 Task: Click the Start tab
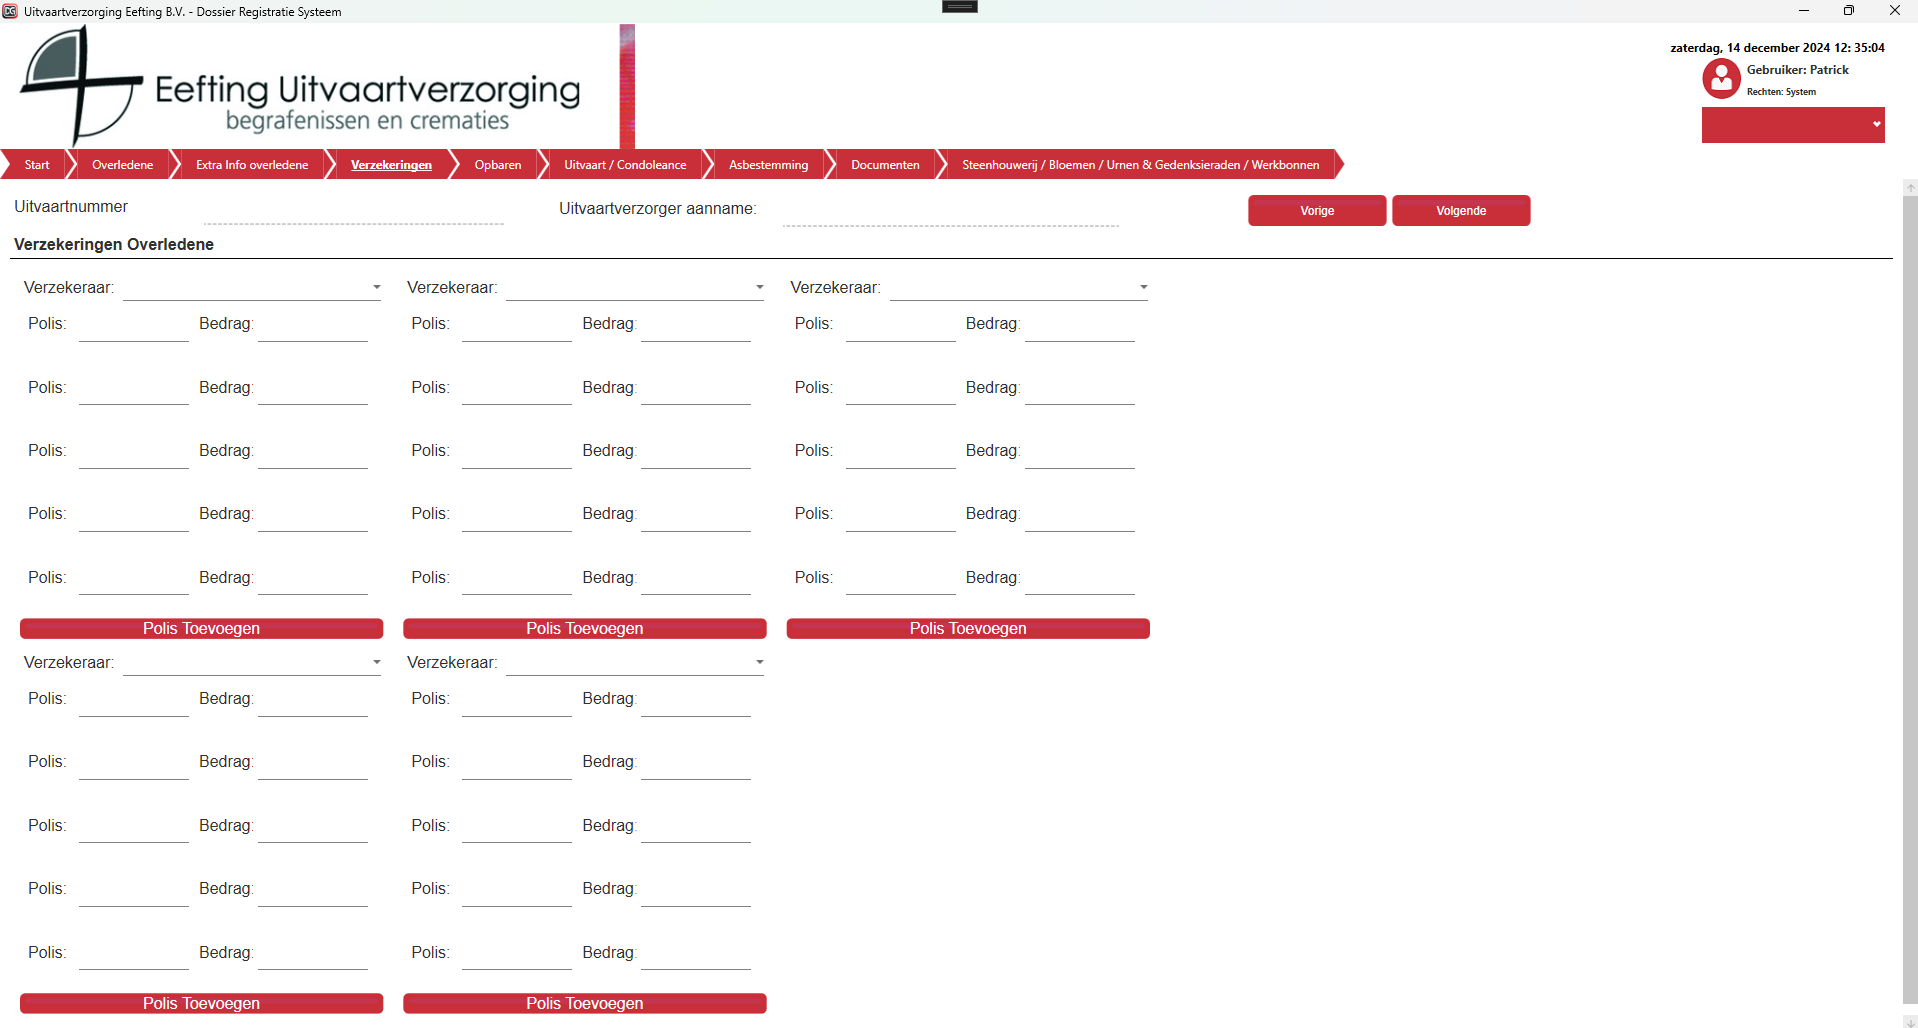(37, 165)
